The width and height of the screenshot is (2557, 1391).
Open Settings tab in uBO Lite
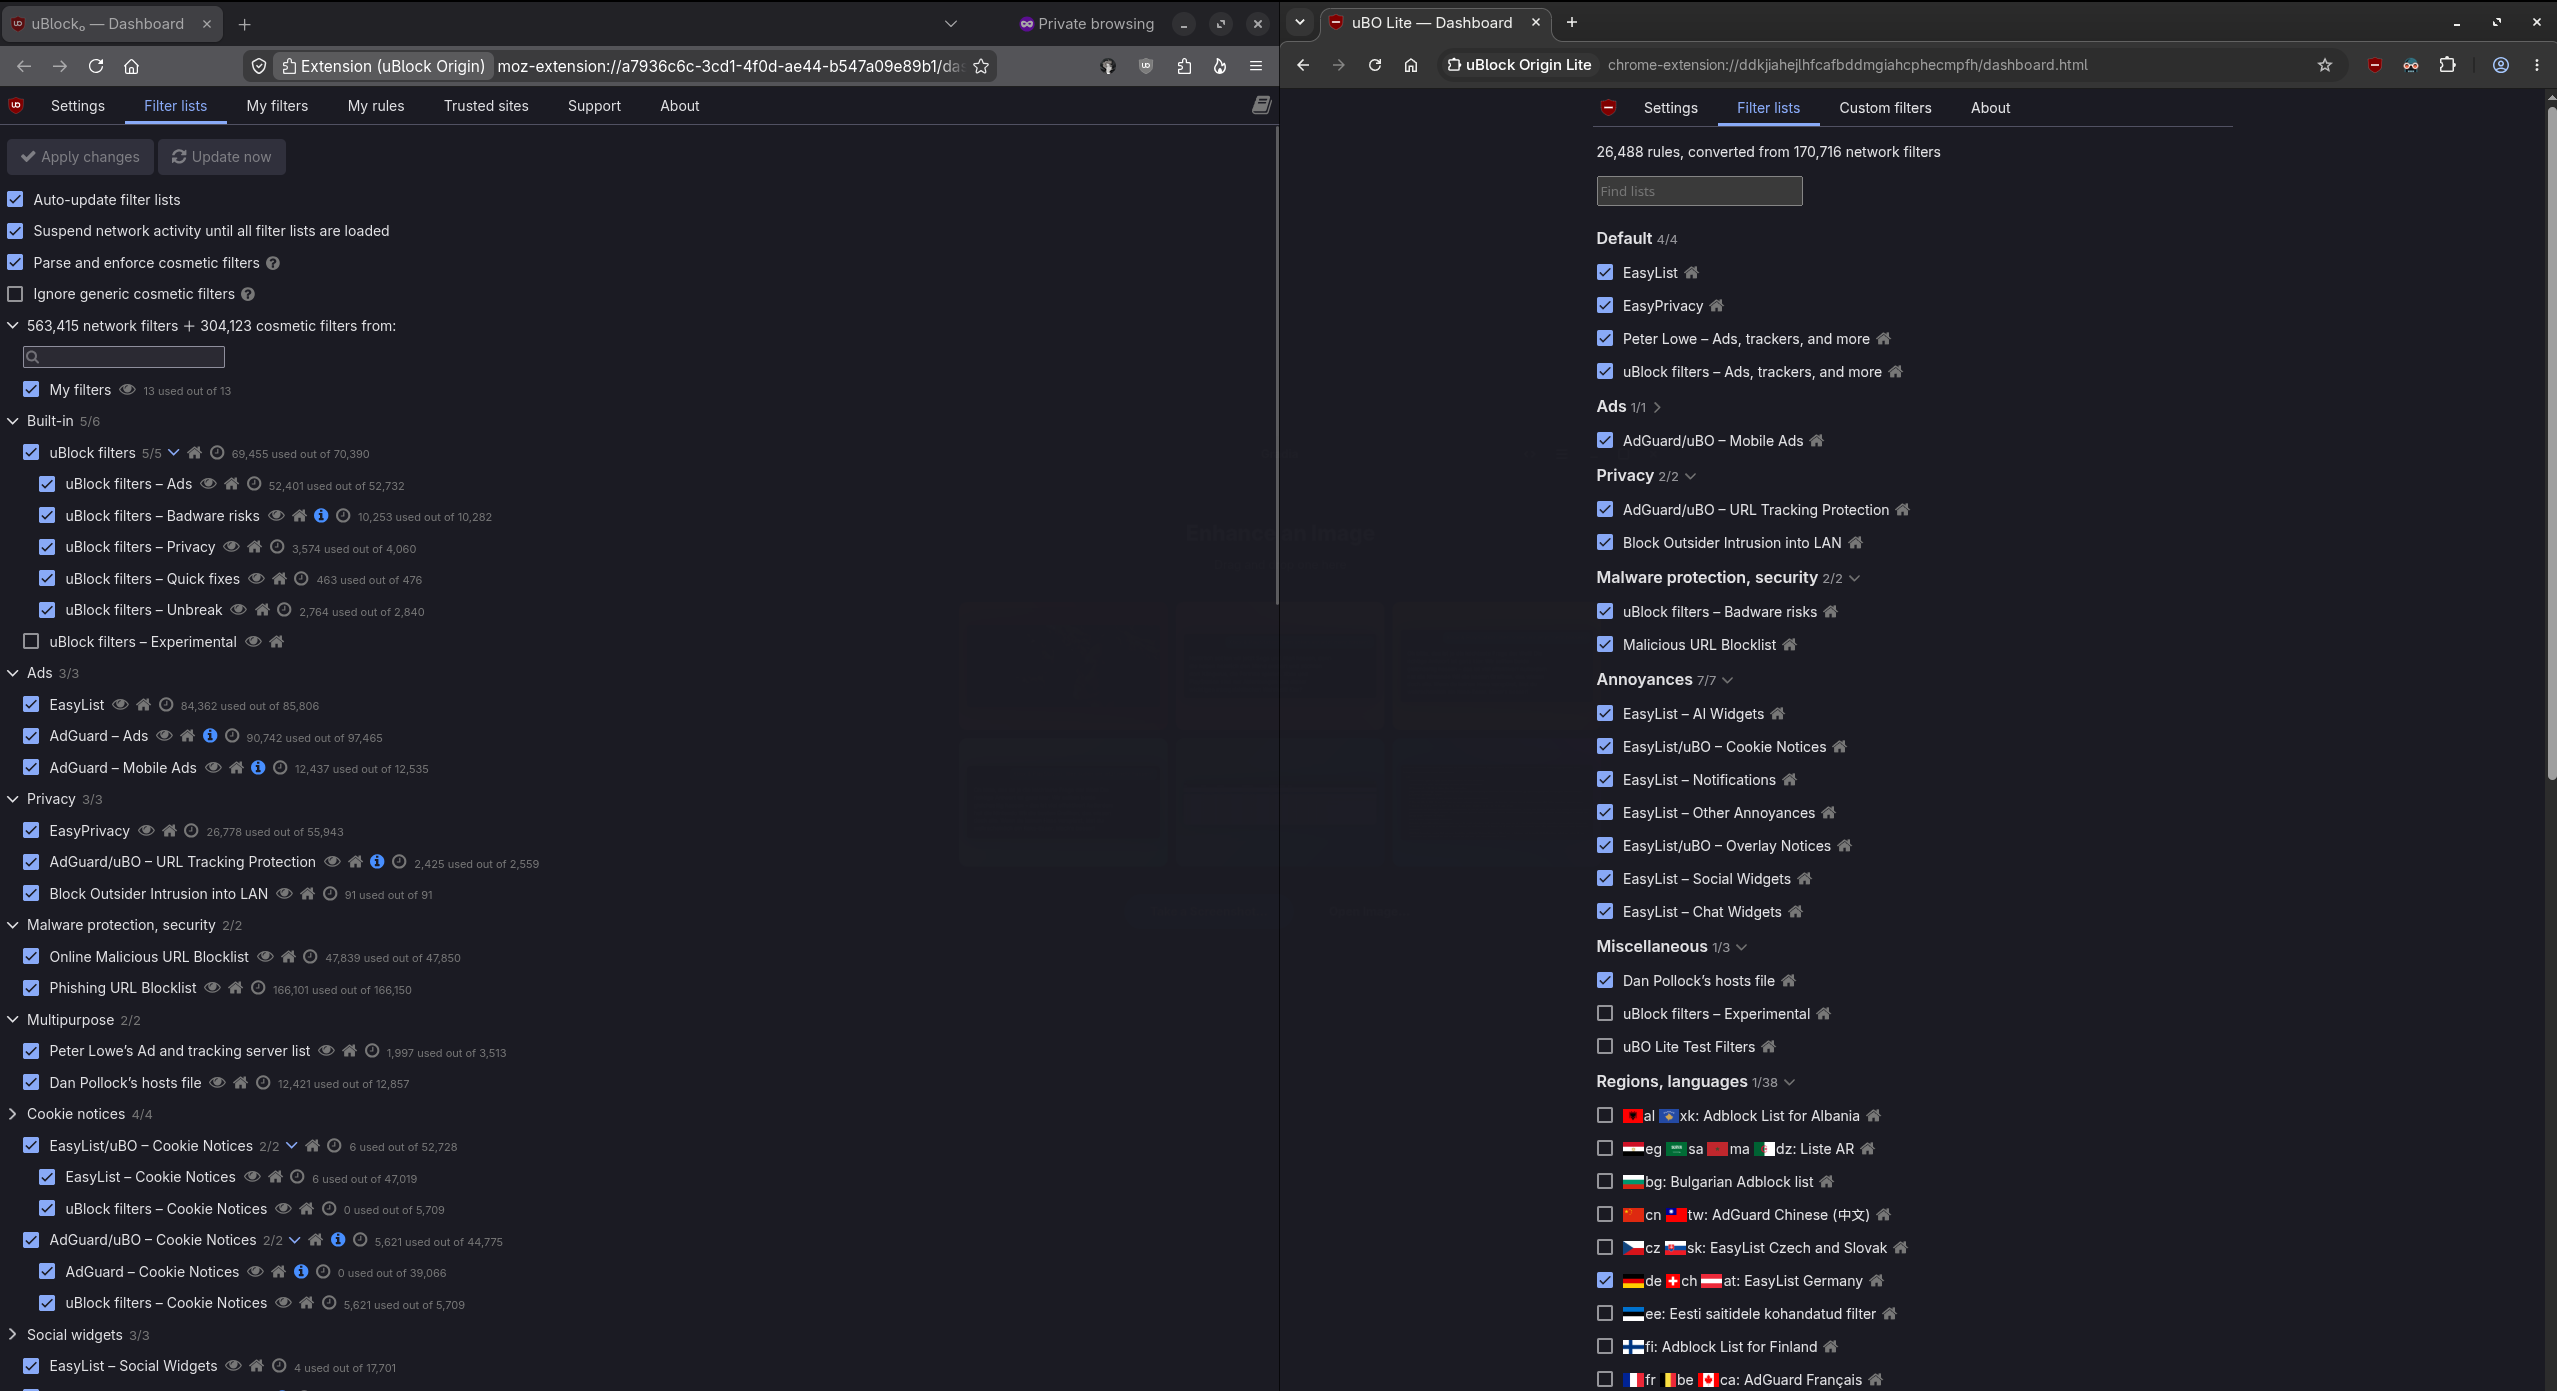[x=1670, y=108]
